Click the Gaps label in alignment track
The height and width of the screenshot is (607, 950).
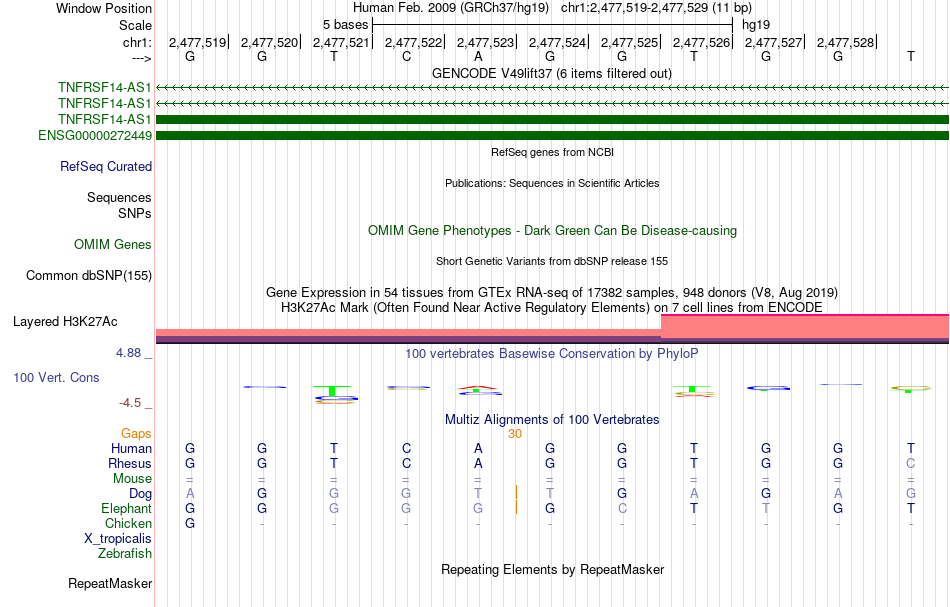[136, 433]
